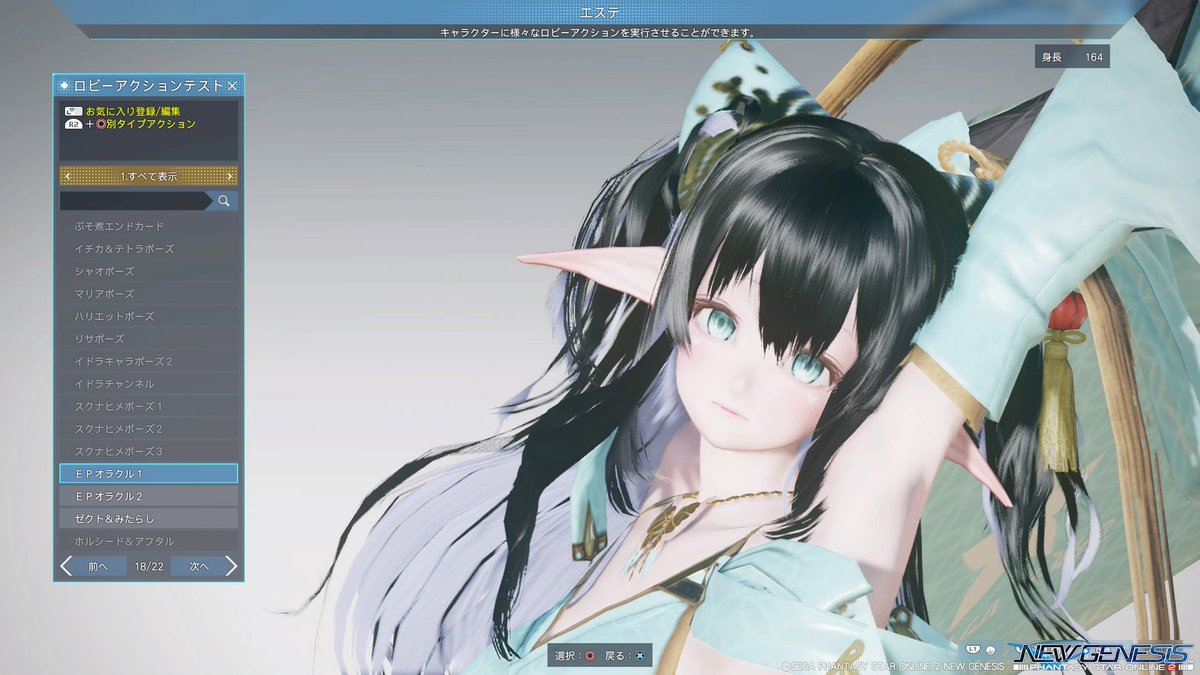Go to previous page with '前へ' button
Image resolution: width=1200 pixels, height=675 pixels.
[98, 566]
